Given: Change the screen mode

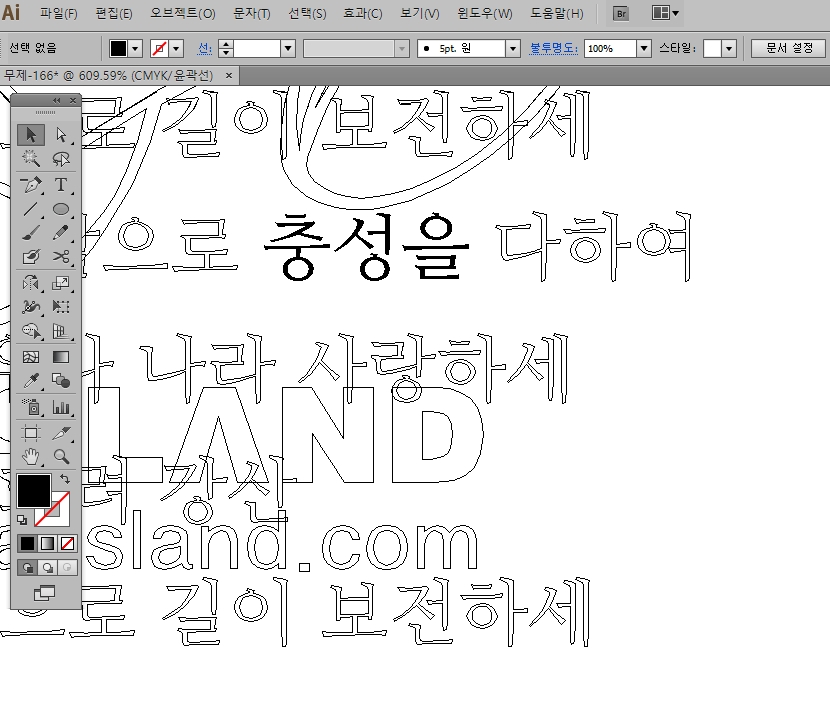Looking at the screenshot, I should click(44, 593).
